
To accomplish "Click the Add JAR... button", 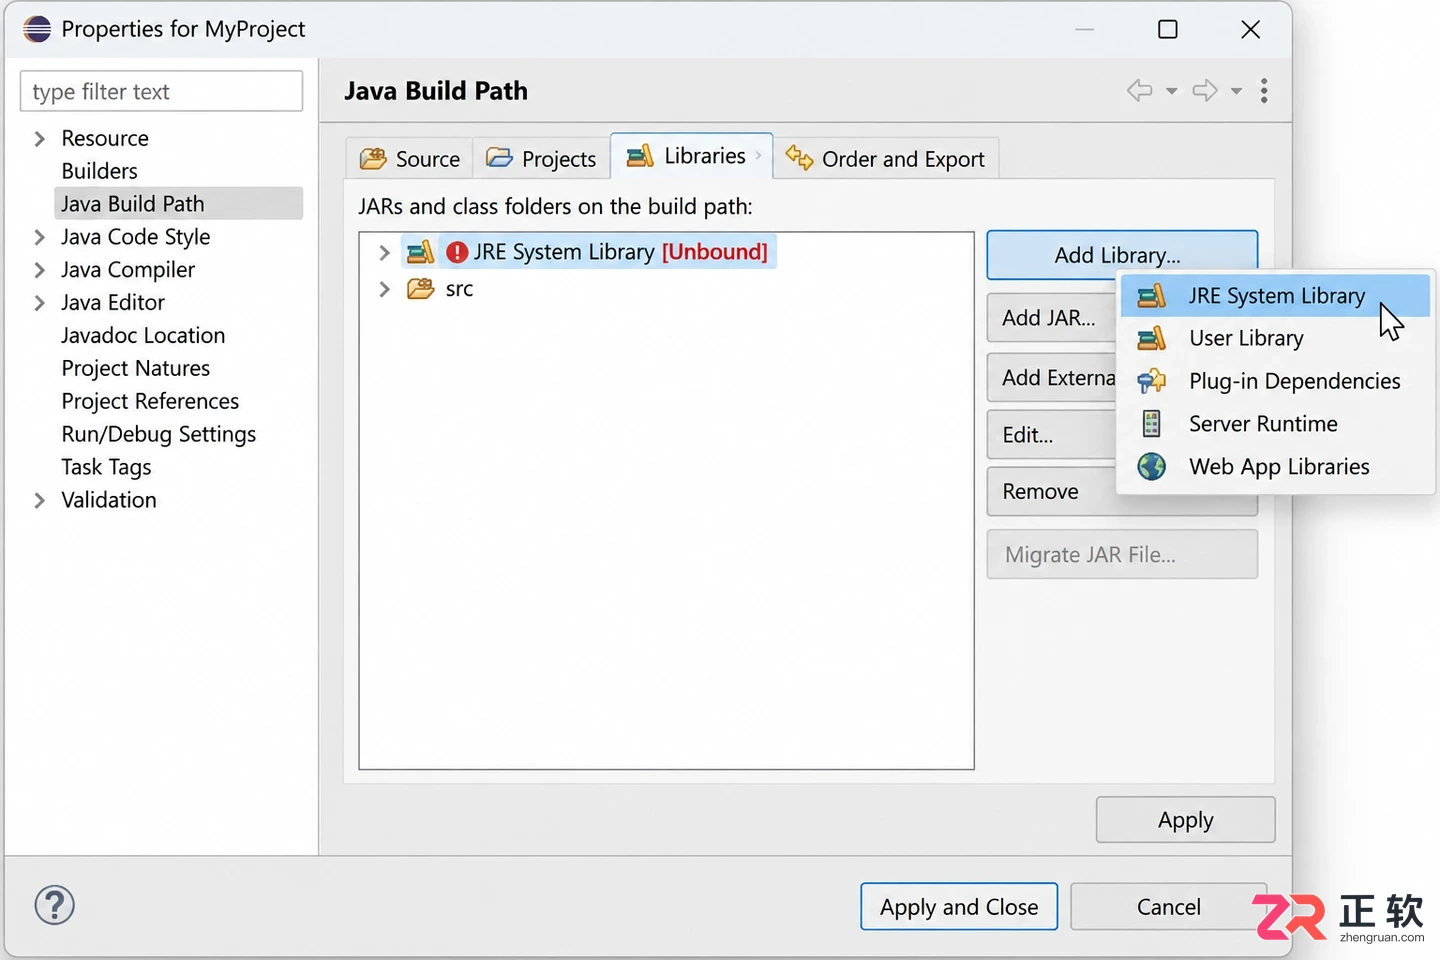I will pos(1050,318).
